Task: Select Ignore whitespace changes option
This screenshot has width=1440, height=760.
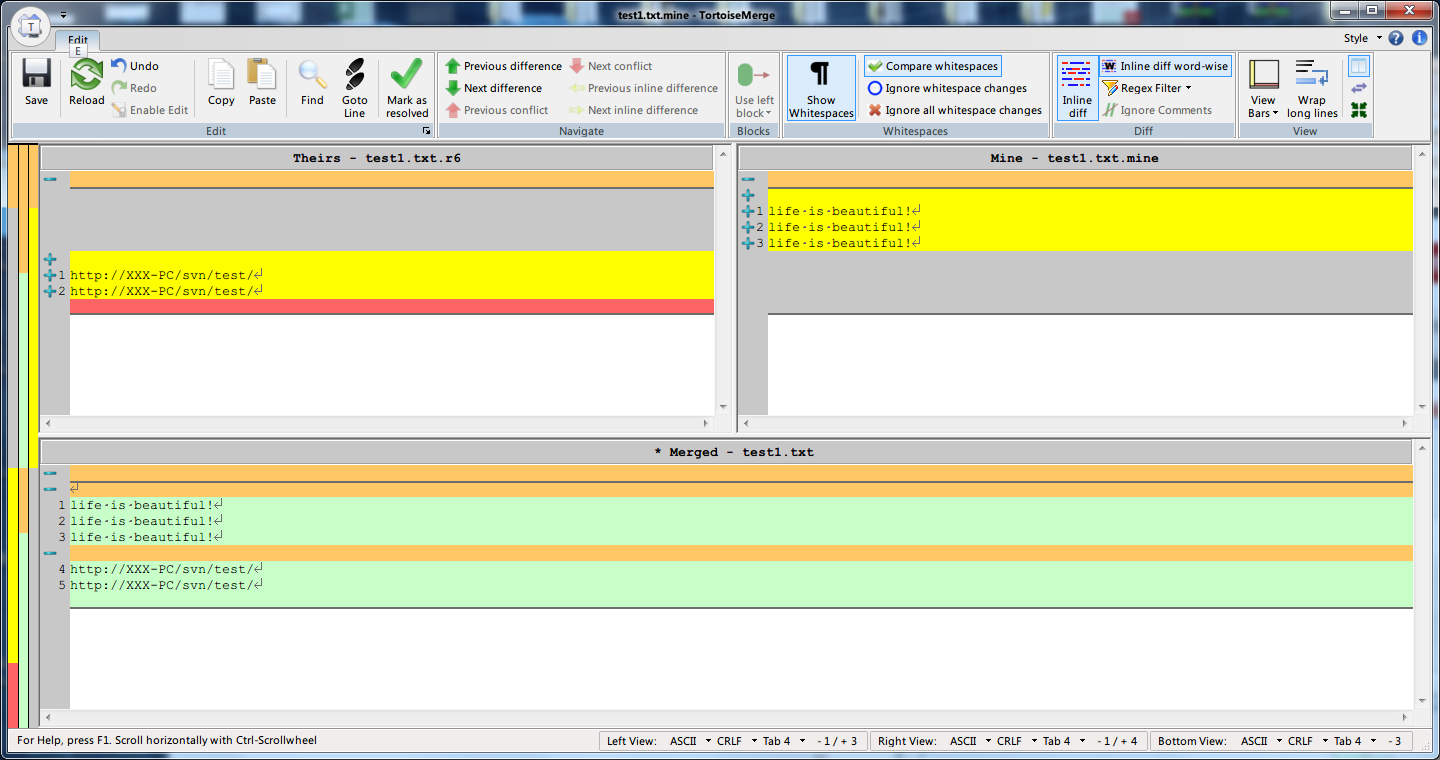Action: [946, 88]
